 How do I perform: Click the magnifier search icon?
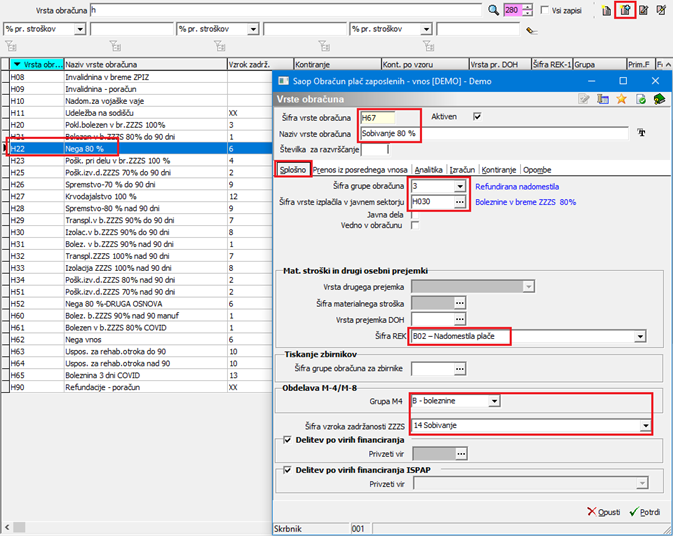[493, 10]
